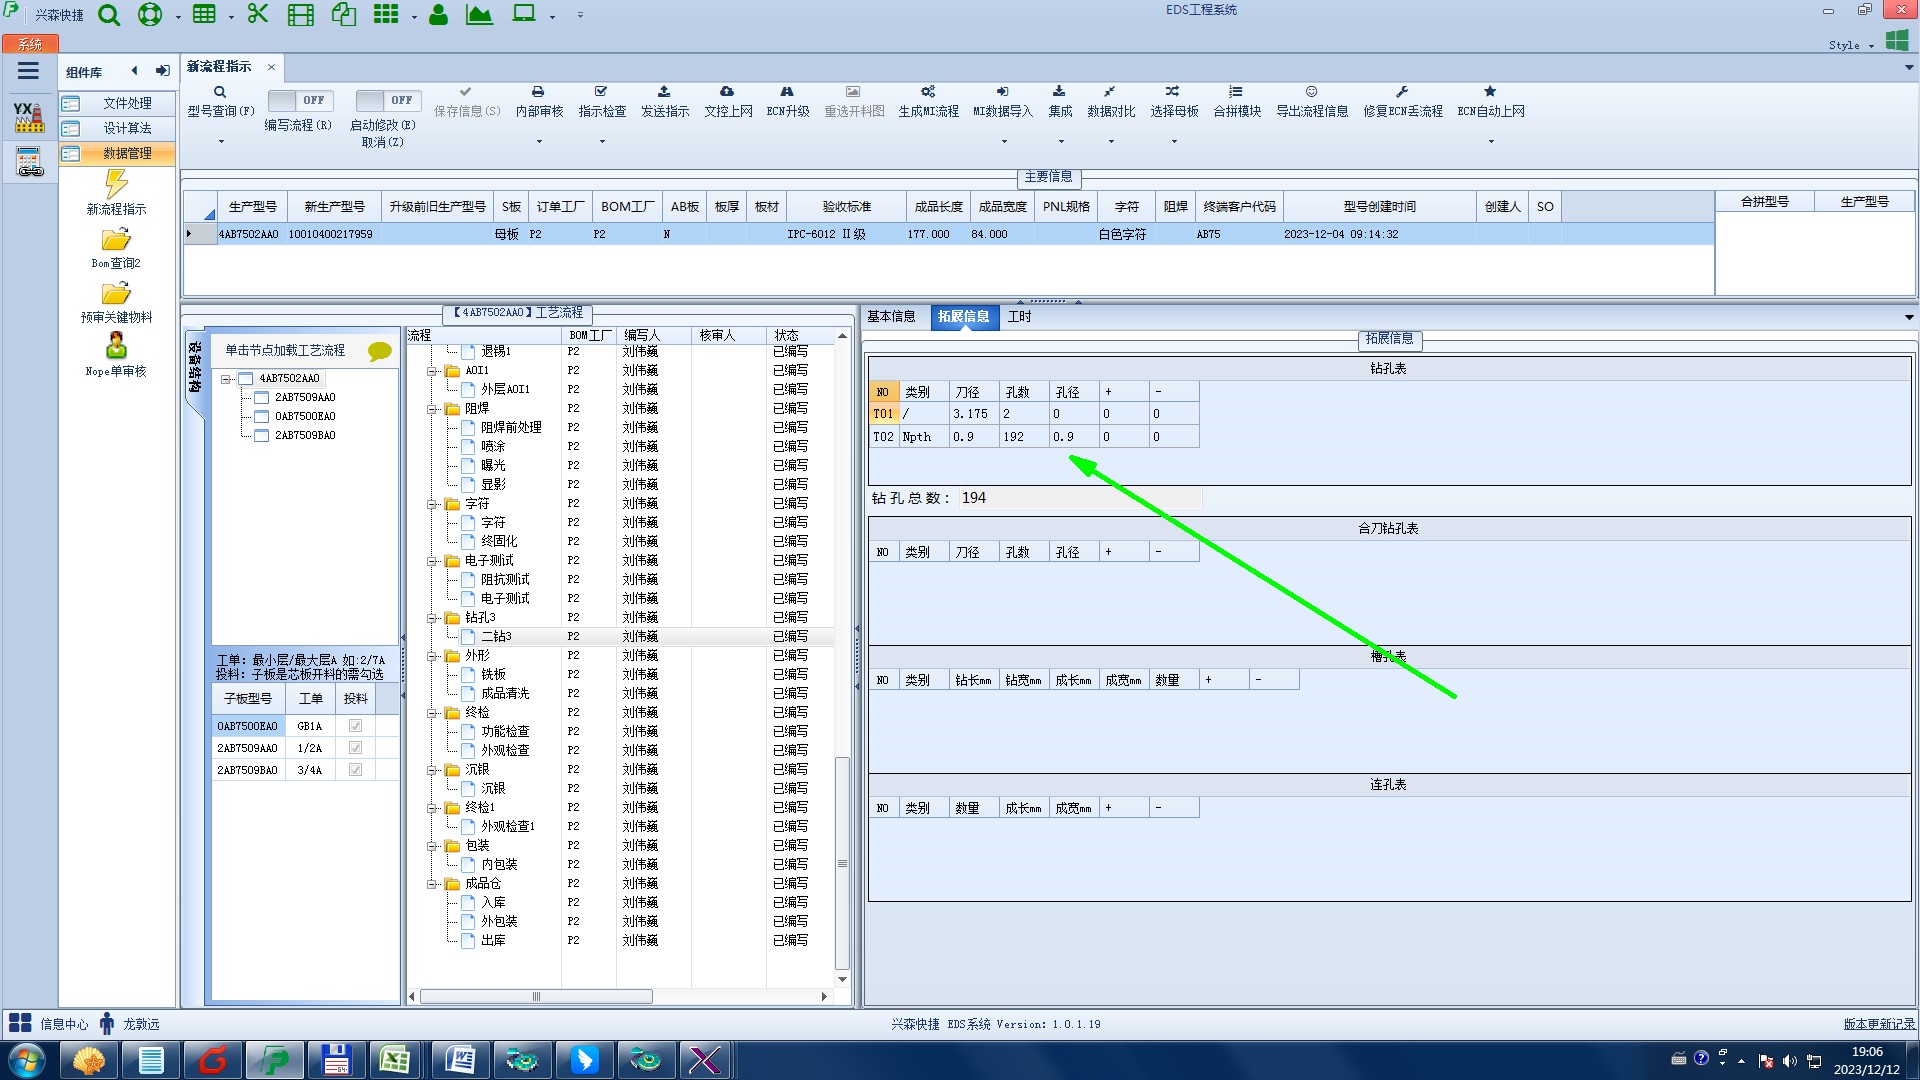1920x1080 pixels.
Task: Click the 文控上网 cloud upload icon
Action: click(x=727, y=92)
